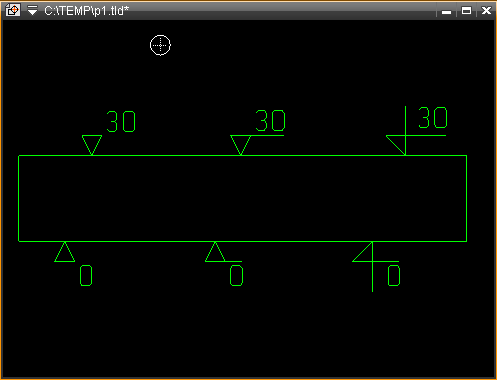This screenshot has height=380, width=497.
Task: Click the bottom-middle 0 value text
Action: (x=236, y=275)
